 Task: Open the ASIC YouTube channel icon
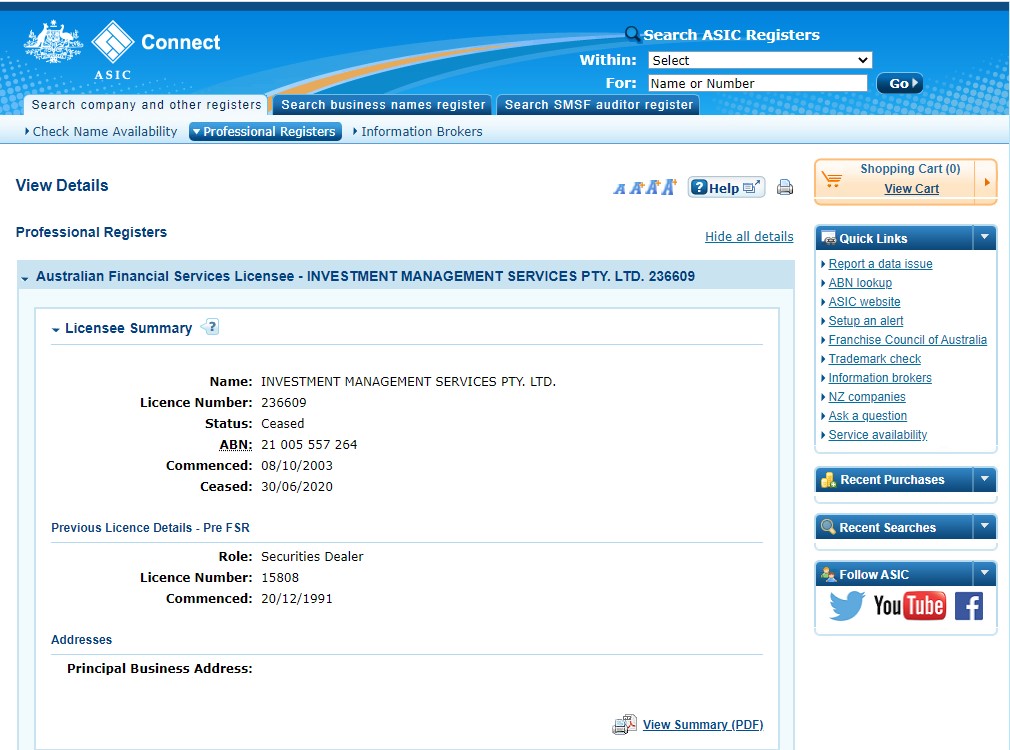(x=910, y=606)
